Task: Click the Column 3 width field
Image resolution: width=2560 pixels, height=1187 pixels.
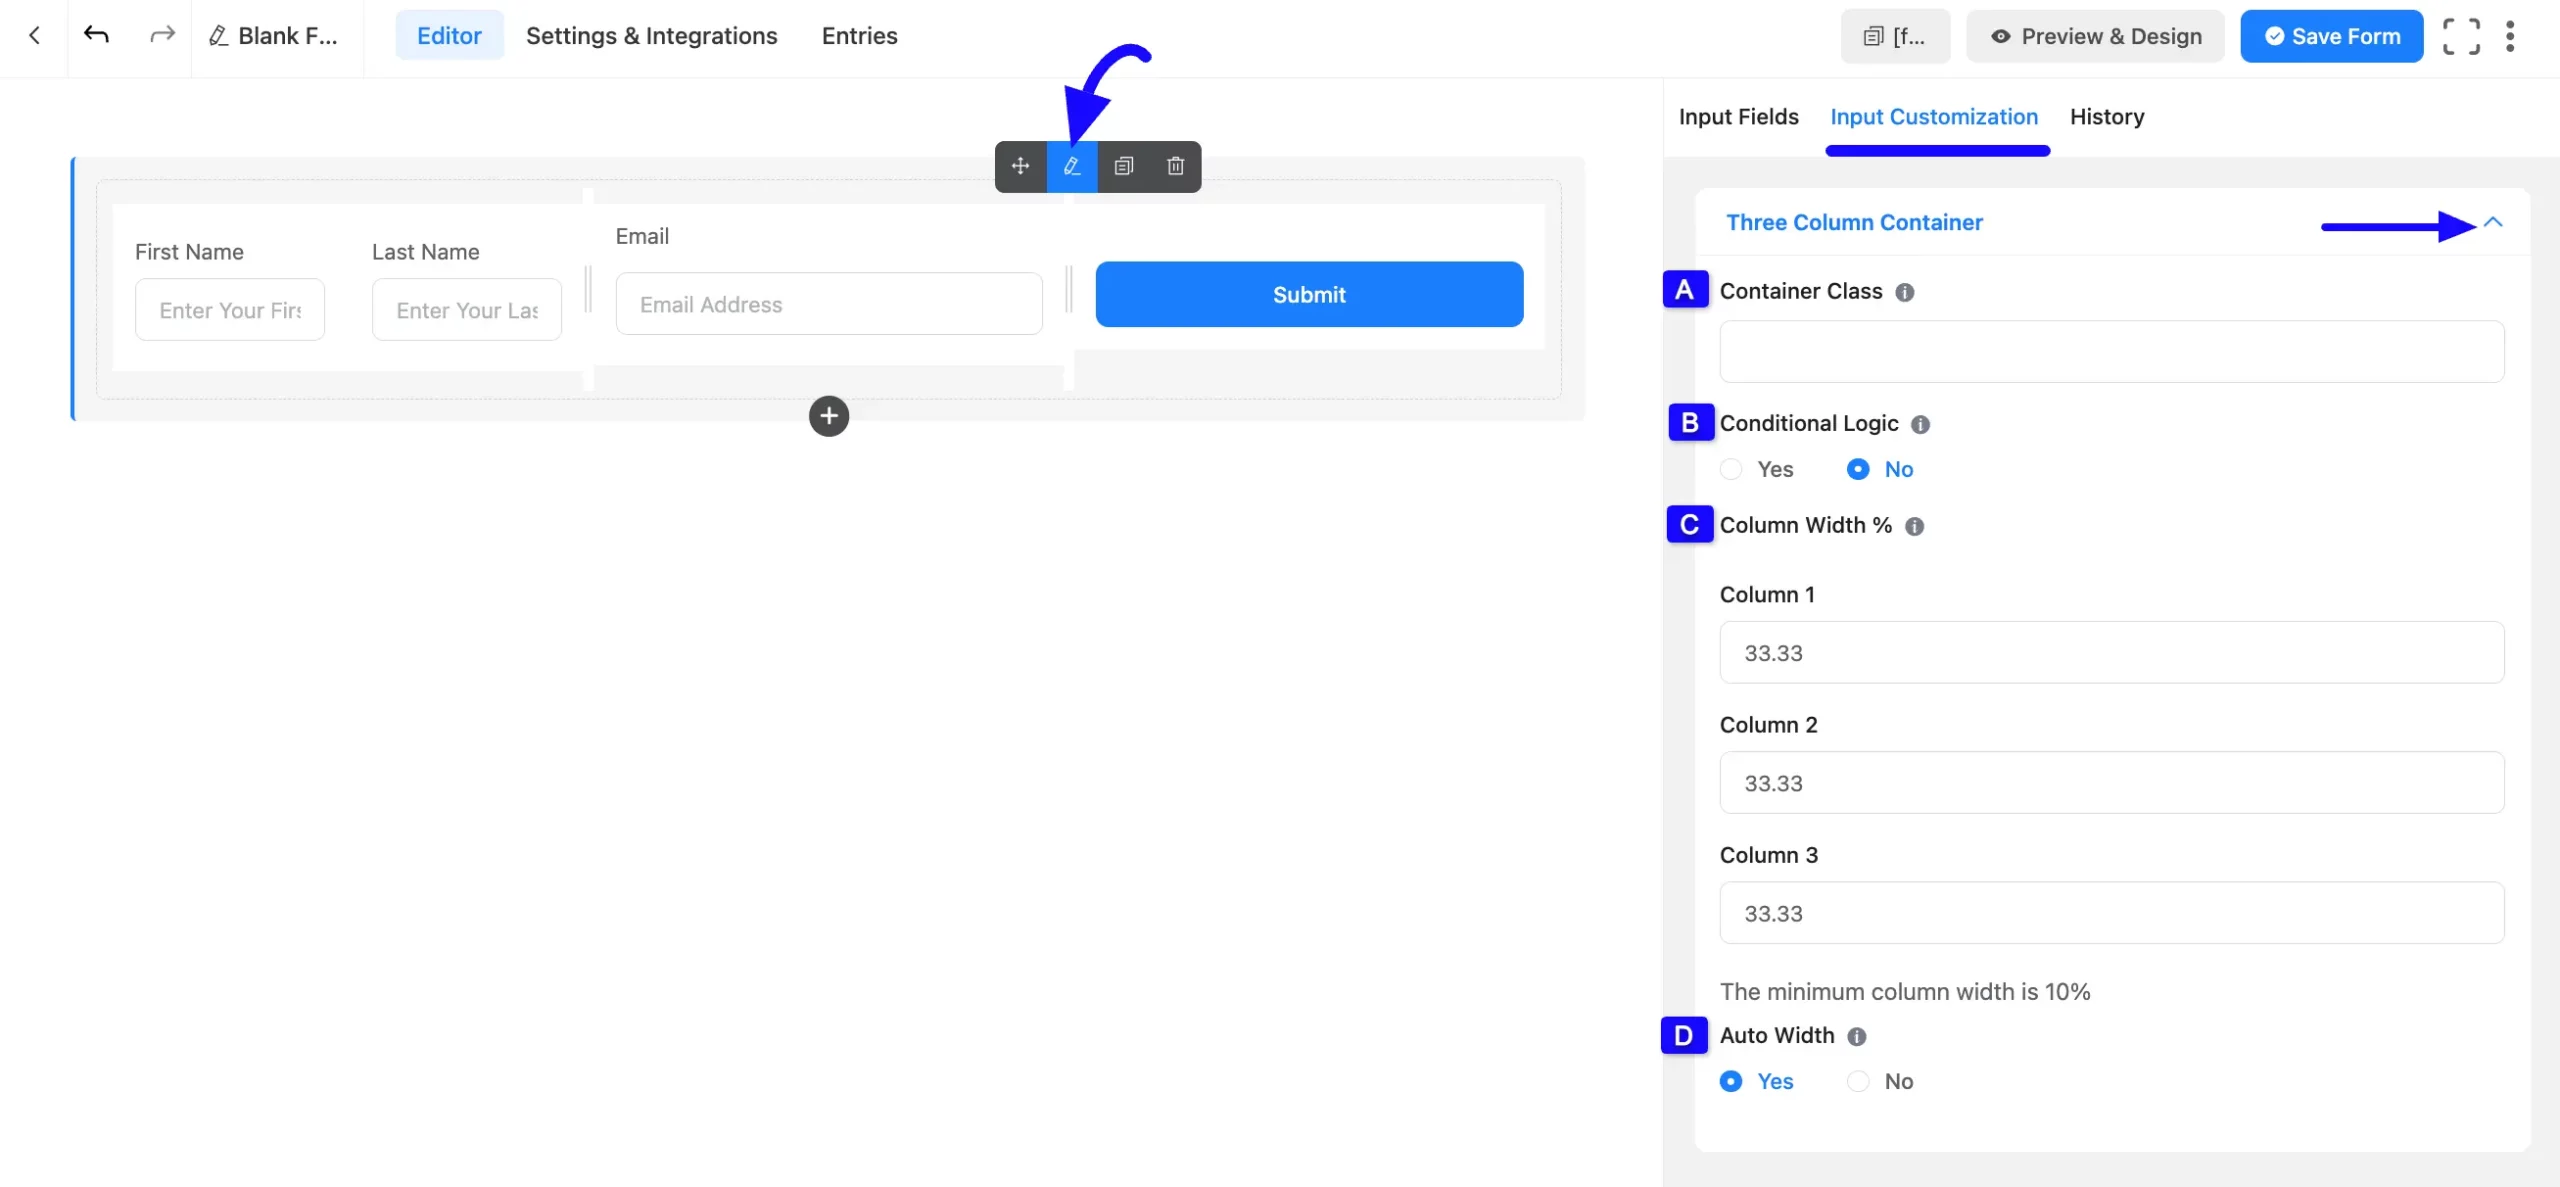Action: 2112,912
